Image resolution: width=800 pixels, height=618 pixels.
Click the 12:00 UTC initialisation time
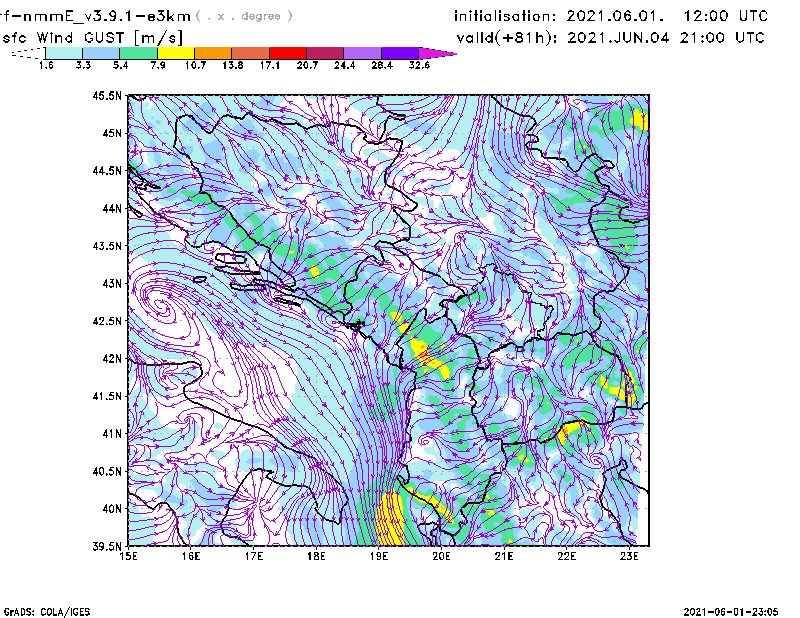[x=725, y=16]
